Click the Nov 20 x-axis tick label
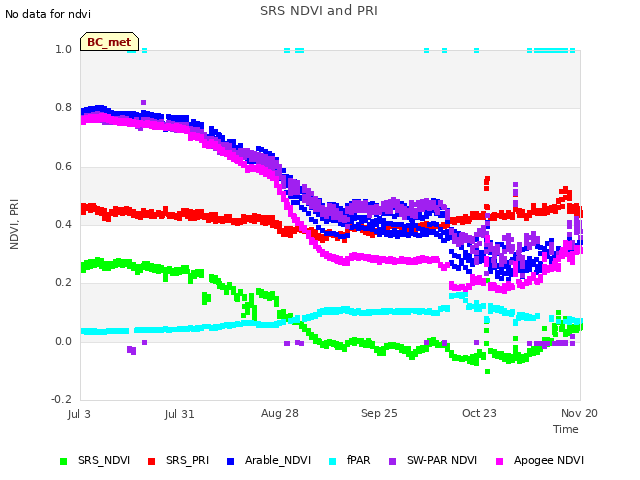 point(579,413)
